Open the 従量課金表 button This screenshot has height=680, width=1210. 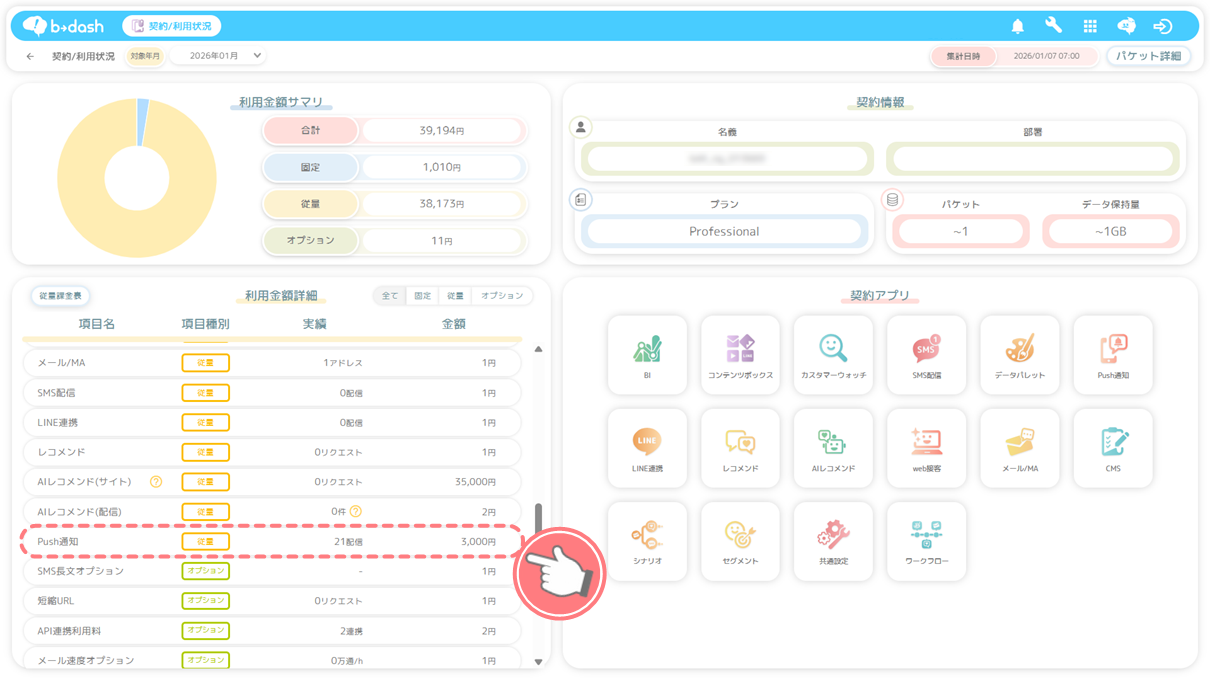[x=61, y=296]
